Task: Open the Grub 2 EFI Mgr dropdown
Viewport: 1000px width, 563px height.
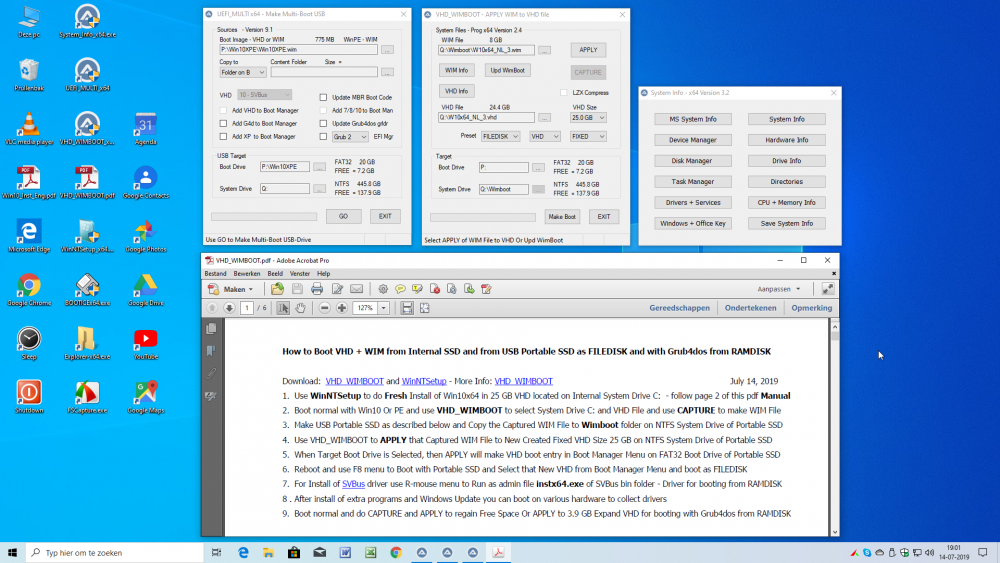Action: coord(350,136)
